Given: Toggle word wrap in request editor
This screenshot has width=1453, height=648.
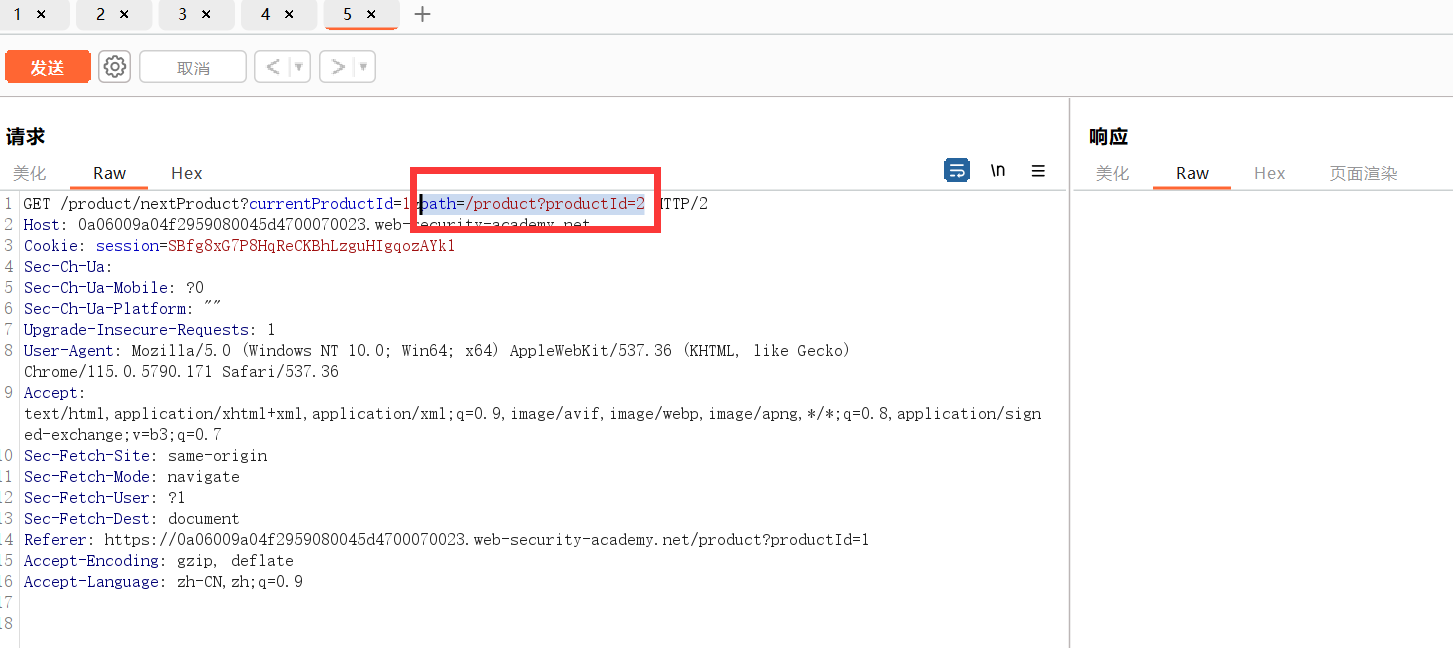Looking at the screenshot, I should click(957, 171).
